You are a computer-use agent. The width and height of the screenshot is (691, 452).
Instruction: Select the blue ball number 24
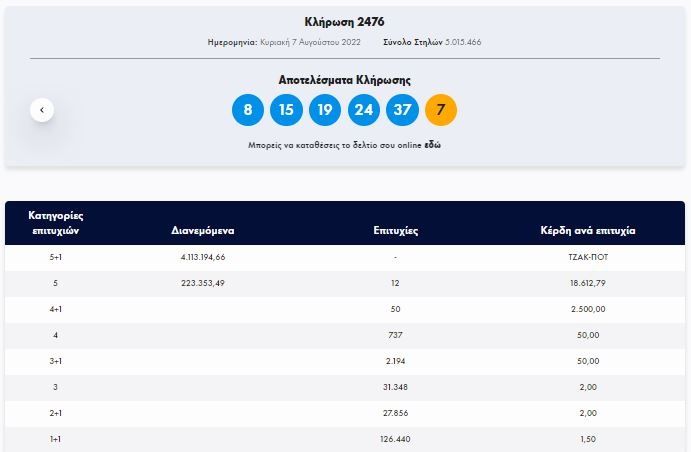(x=364, y=110)
